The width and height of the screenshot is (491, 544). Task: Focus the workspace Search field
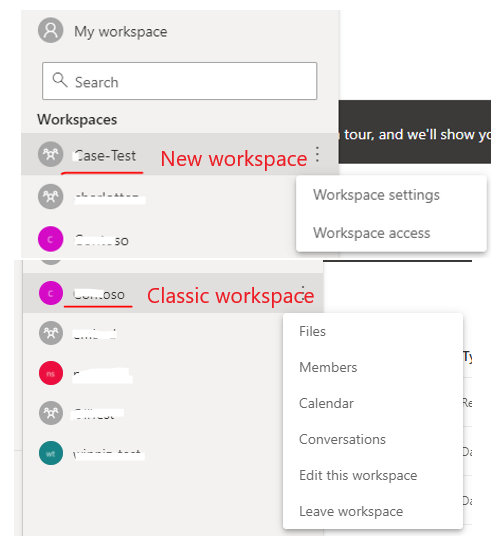179,81
